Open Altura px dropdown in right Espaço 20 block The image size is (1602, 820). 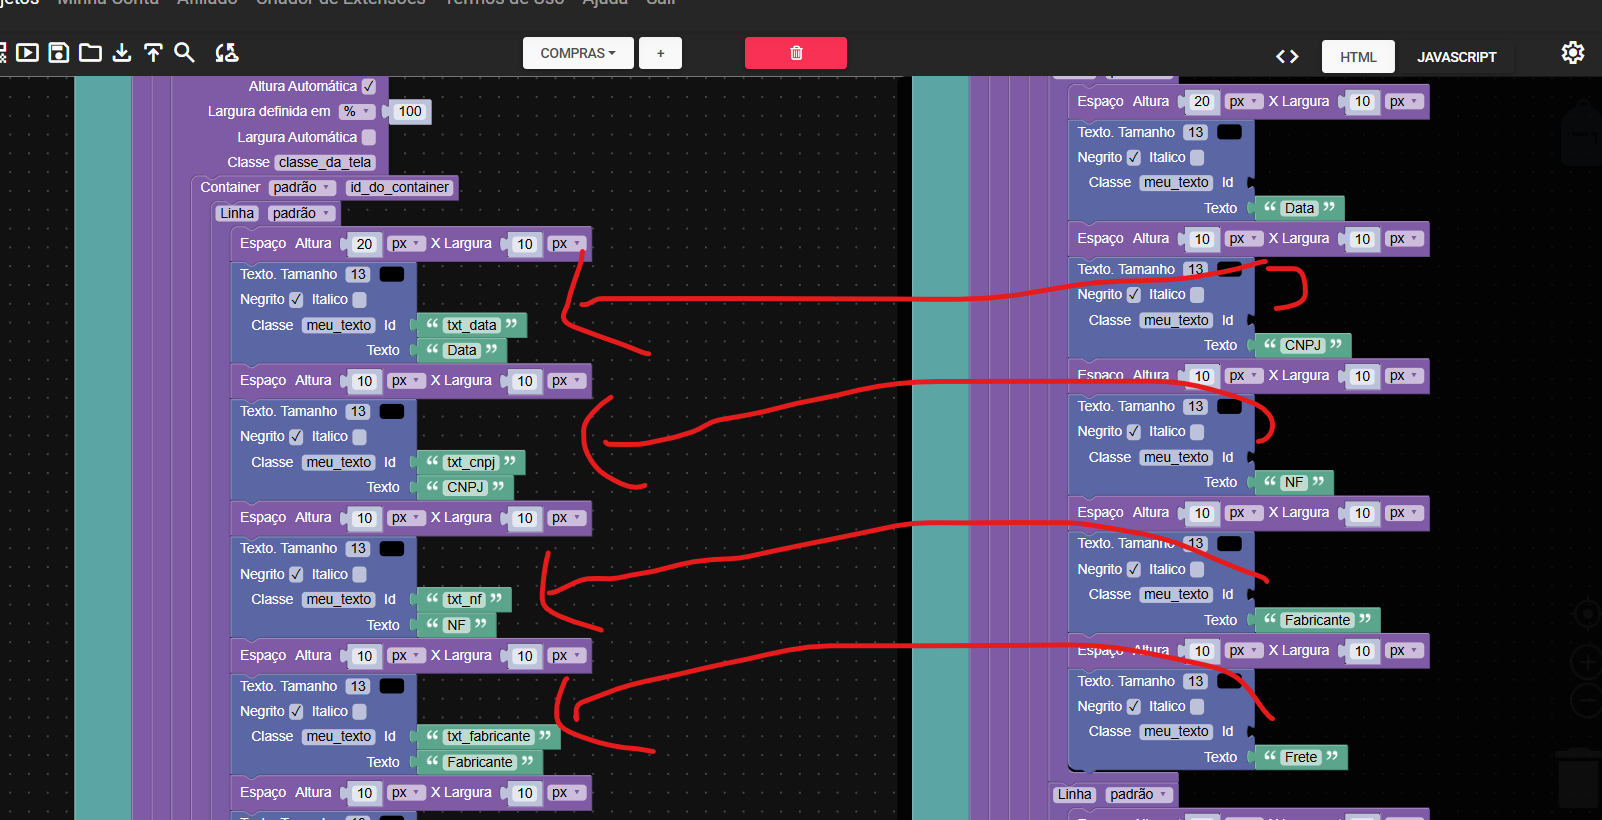(1244, 102)
